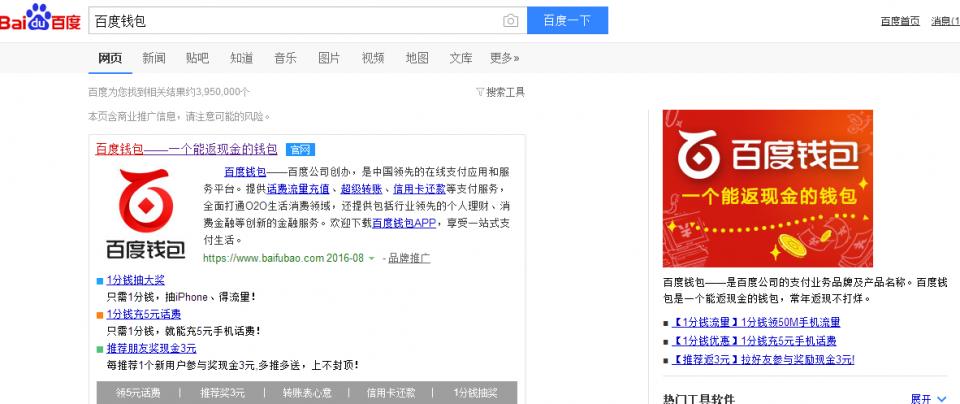Screen dimensions: 960x404
Task: Click text 只需1分钱，抽iPhone、得流量!
Action: 181,297
